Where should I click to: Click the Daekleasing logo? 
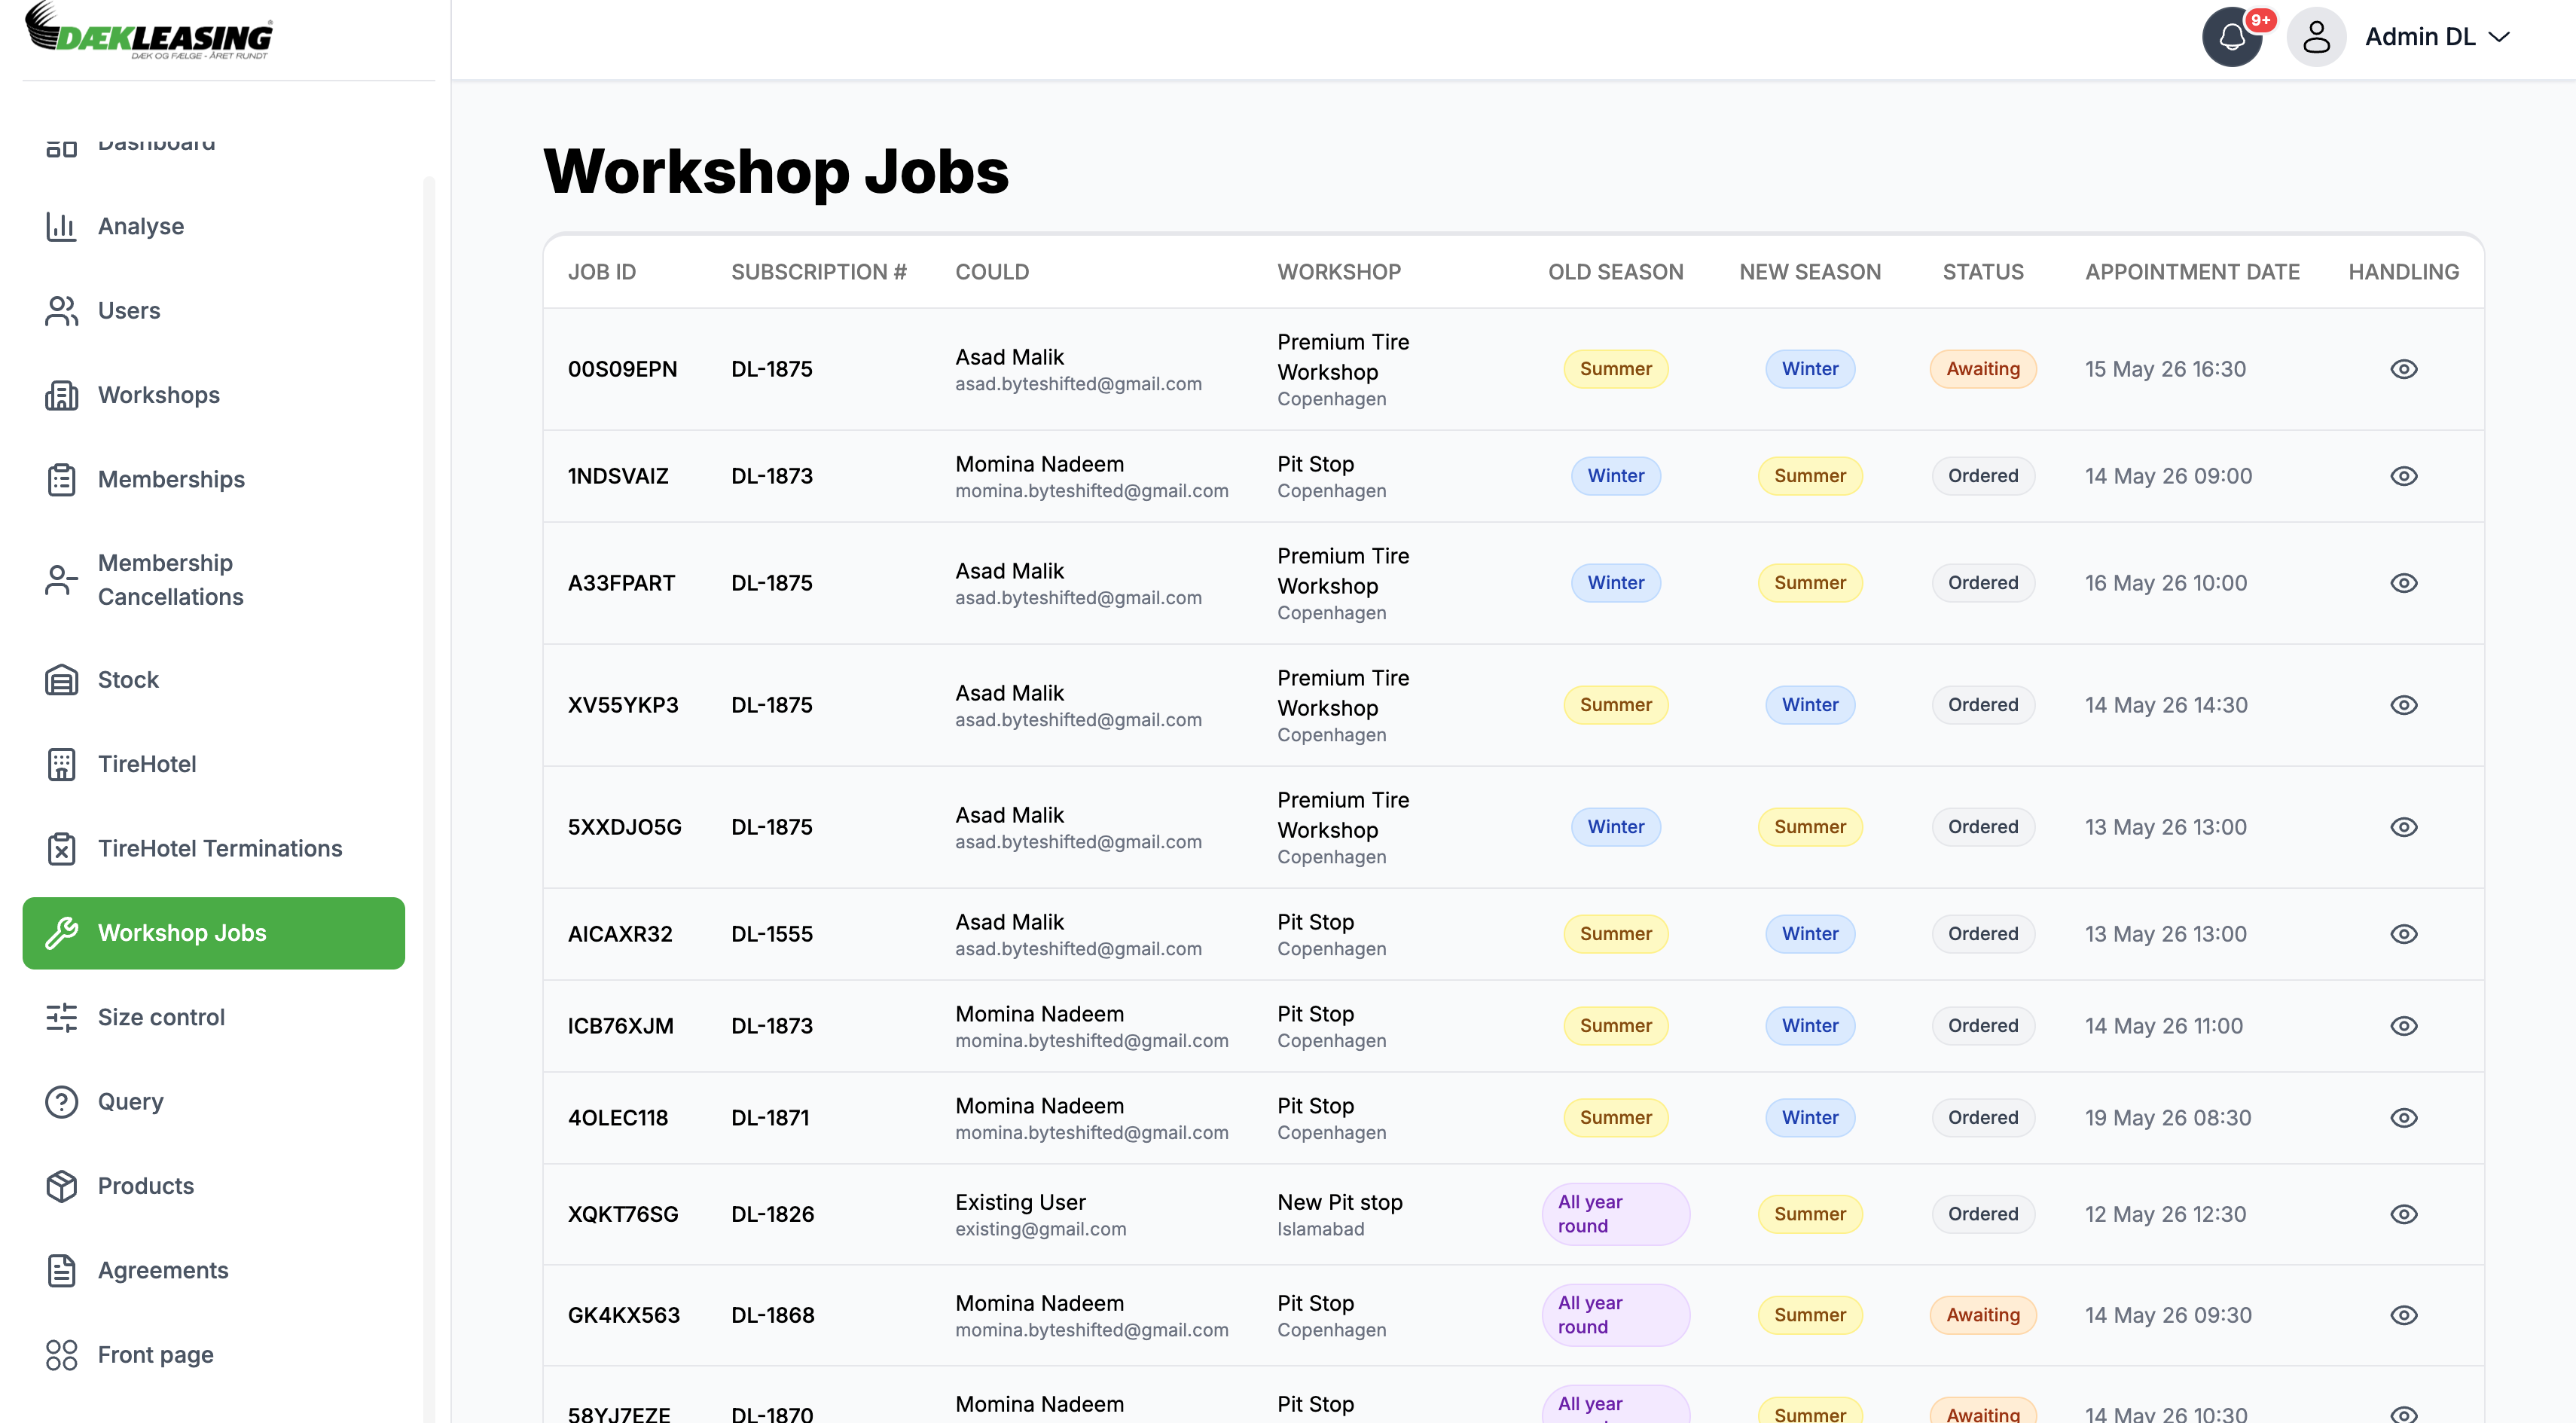click(x=149, y=31)
